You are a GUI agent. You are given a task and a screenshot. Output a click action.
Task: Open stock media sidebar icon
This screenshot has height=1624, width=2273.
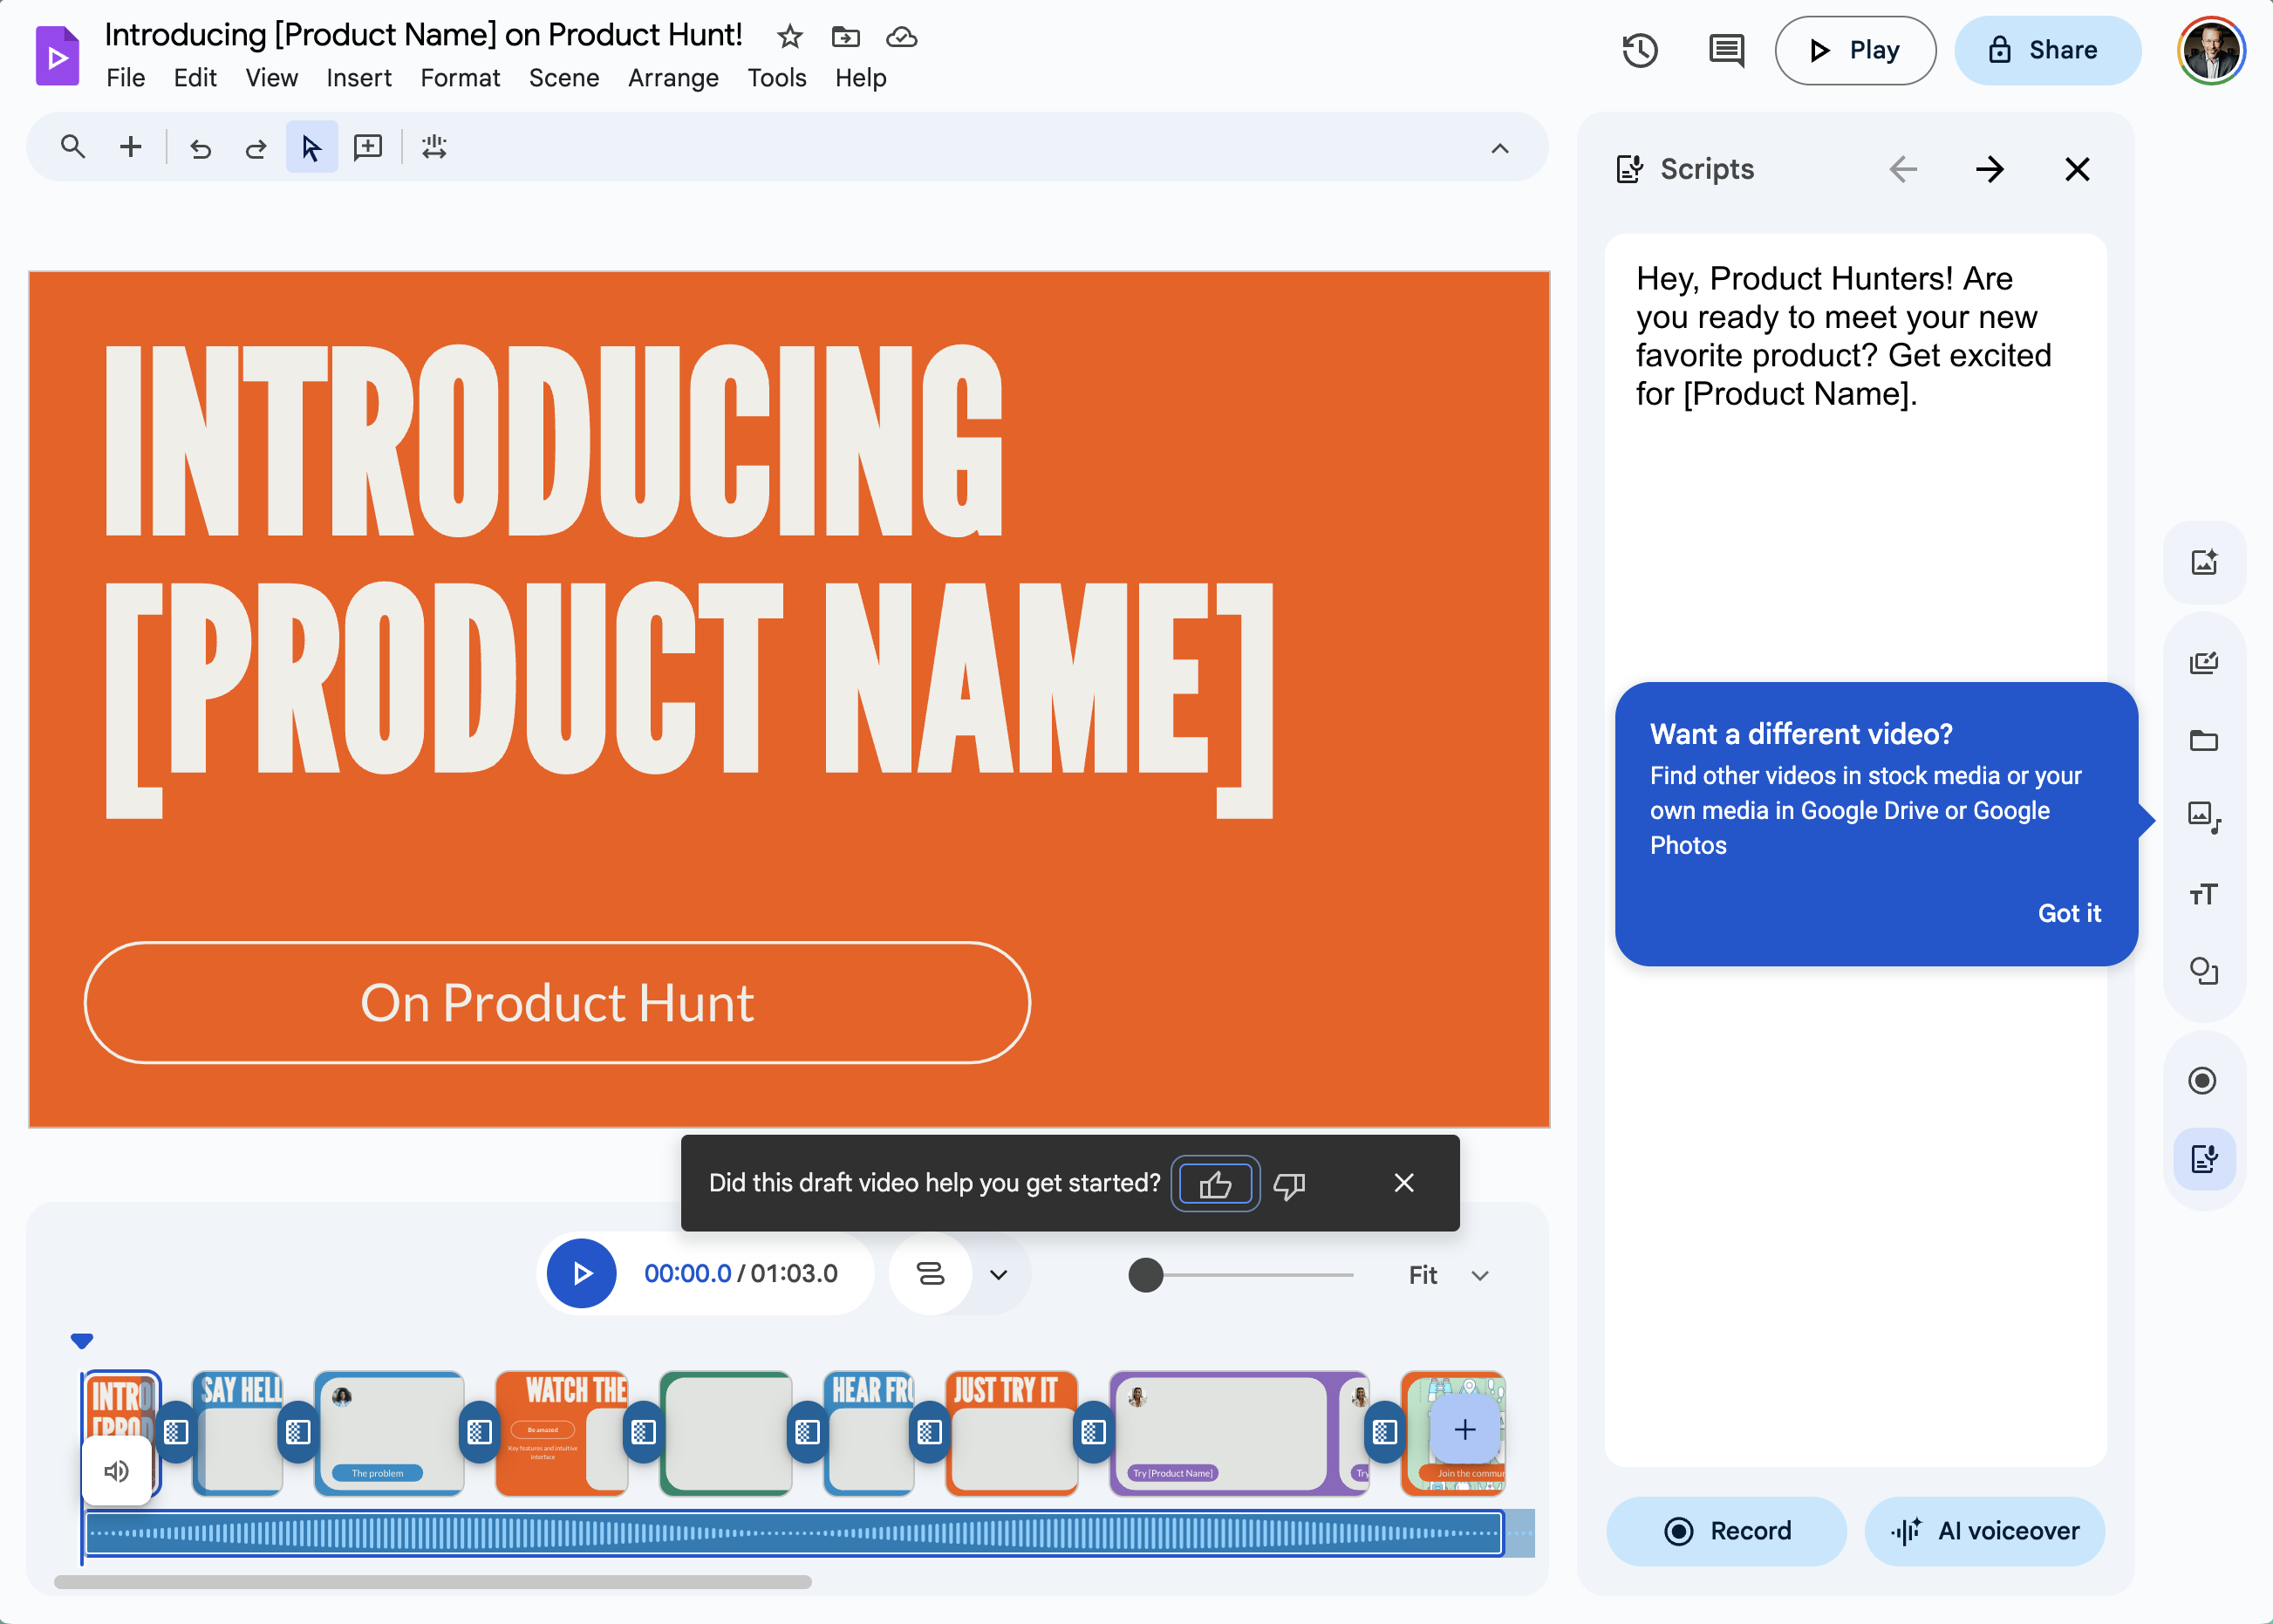click(2204, 816)
